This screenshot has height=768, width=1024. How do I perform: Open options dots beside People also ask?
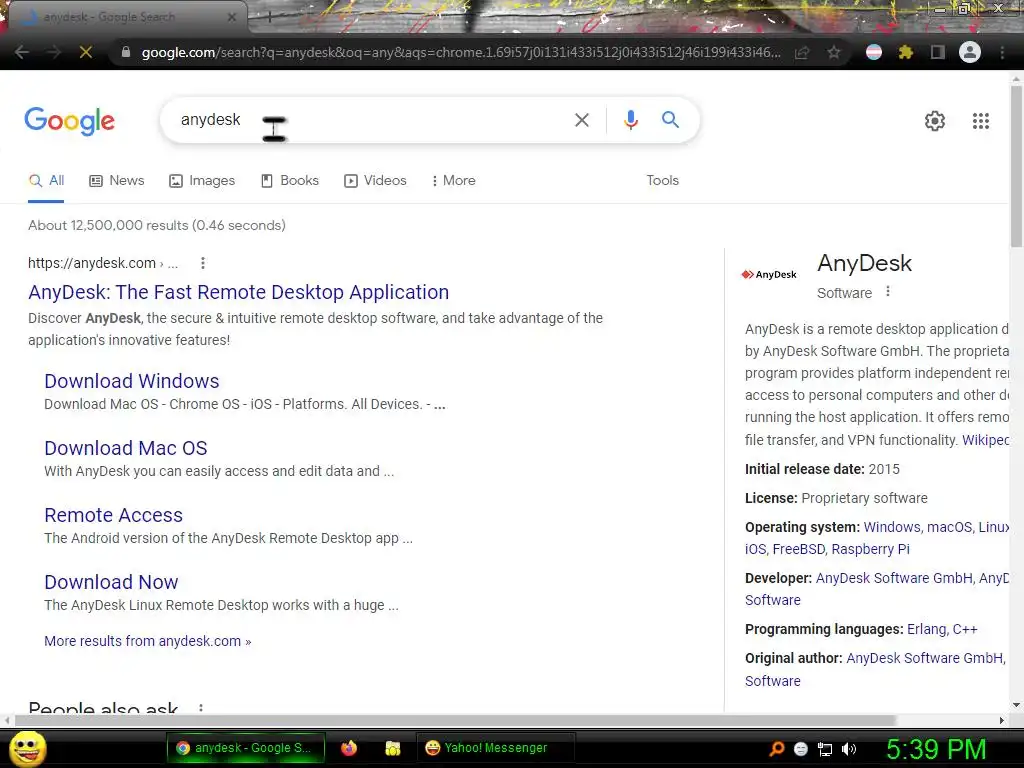(201, 708)
